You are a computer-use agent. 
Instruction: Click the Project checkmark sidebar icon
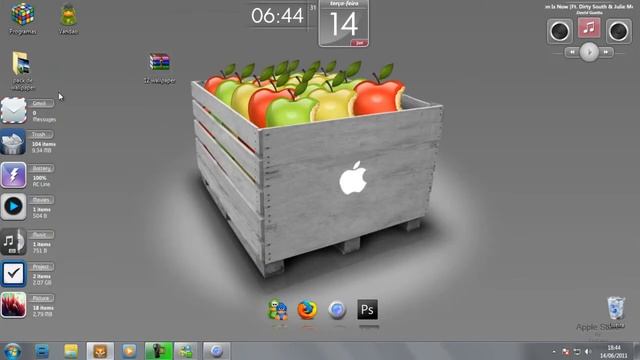click(x=13, y=273)
